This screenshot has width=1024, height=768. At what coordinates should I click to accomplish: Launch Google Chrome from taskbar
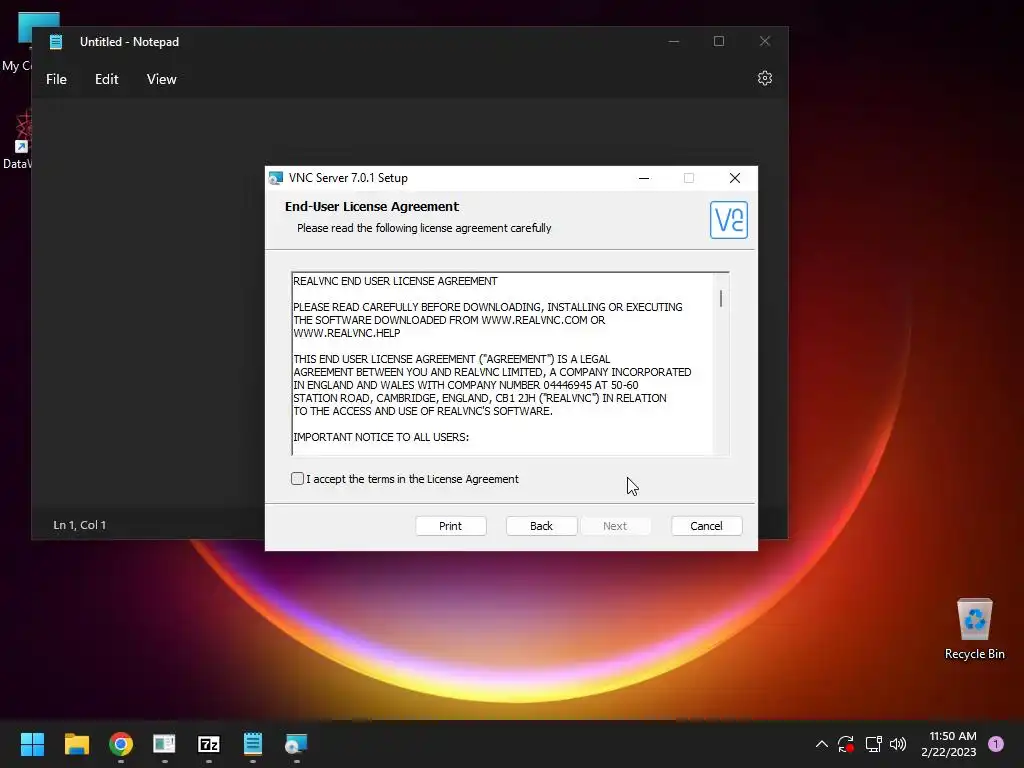[121, 744]
